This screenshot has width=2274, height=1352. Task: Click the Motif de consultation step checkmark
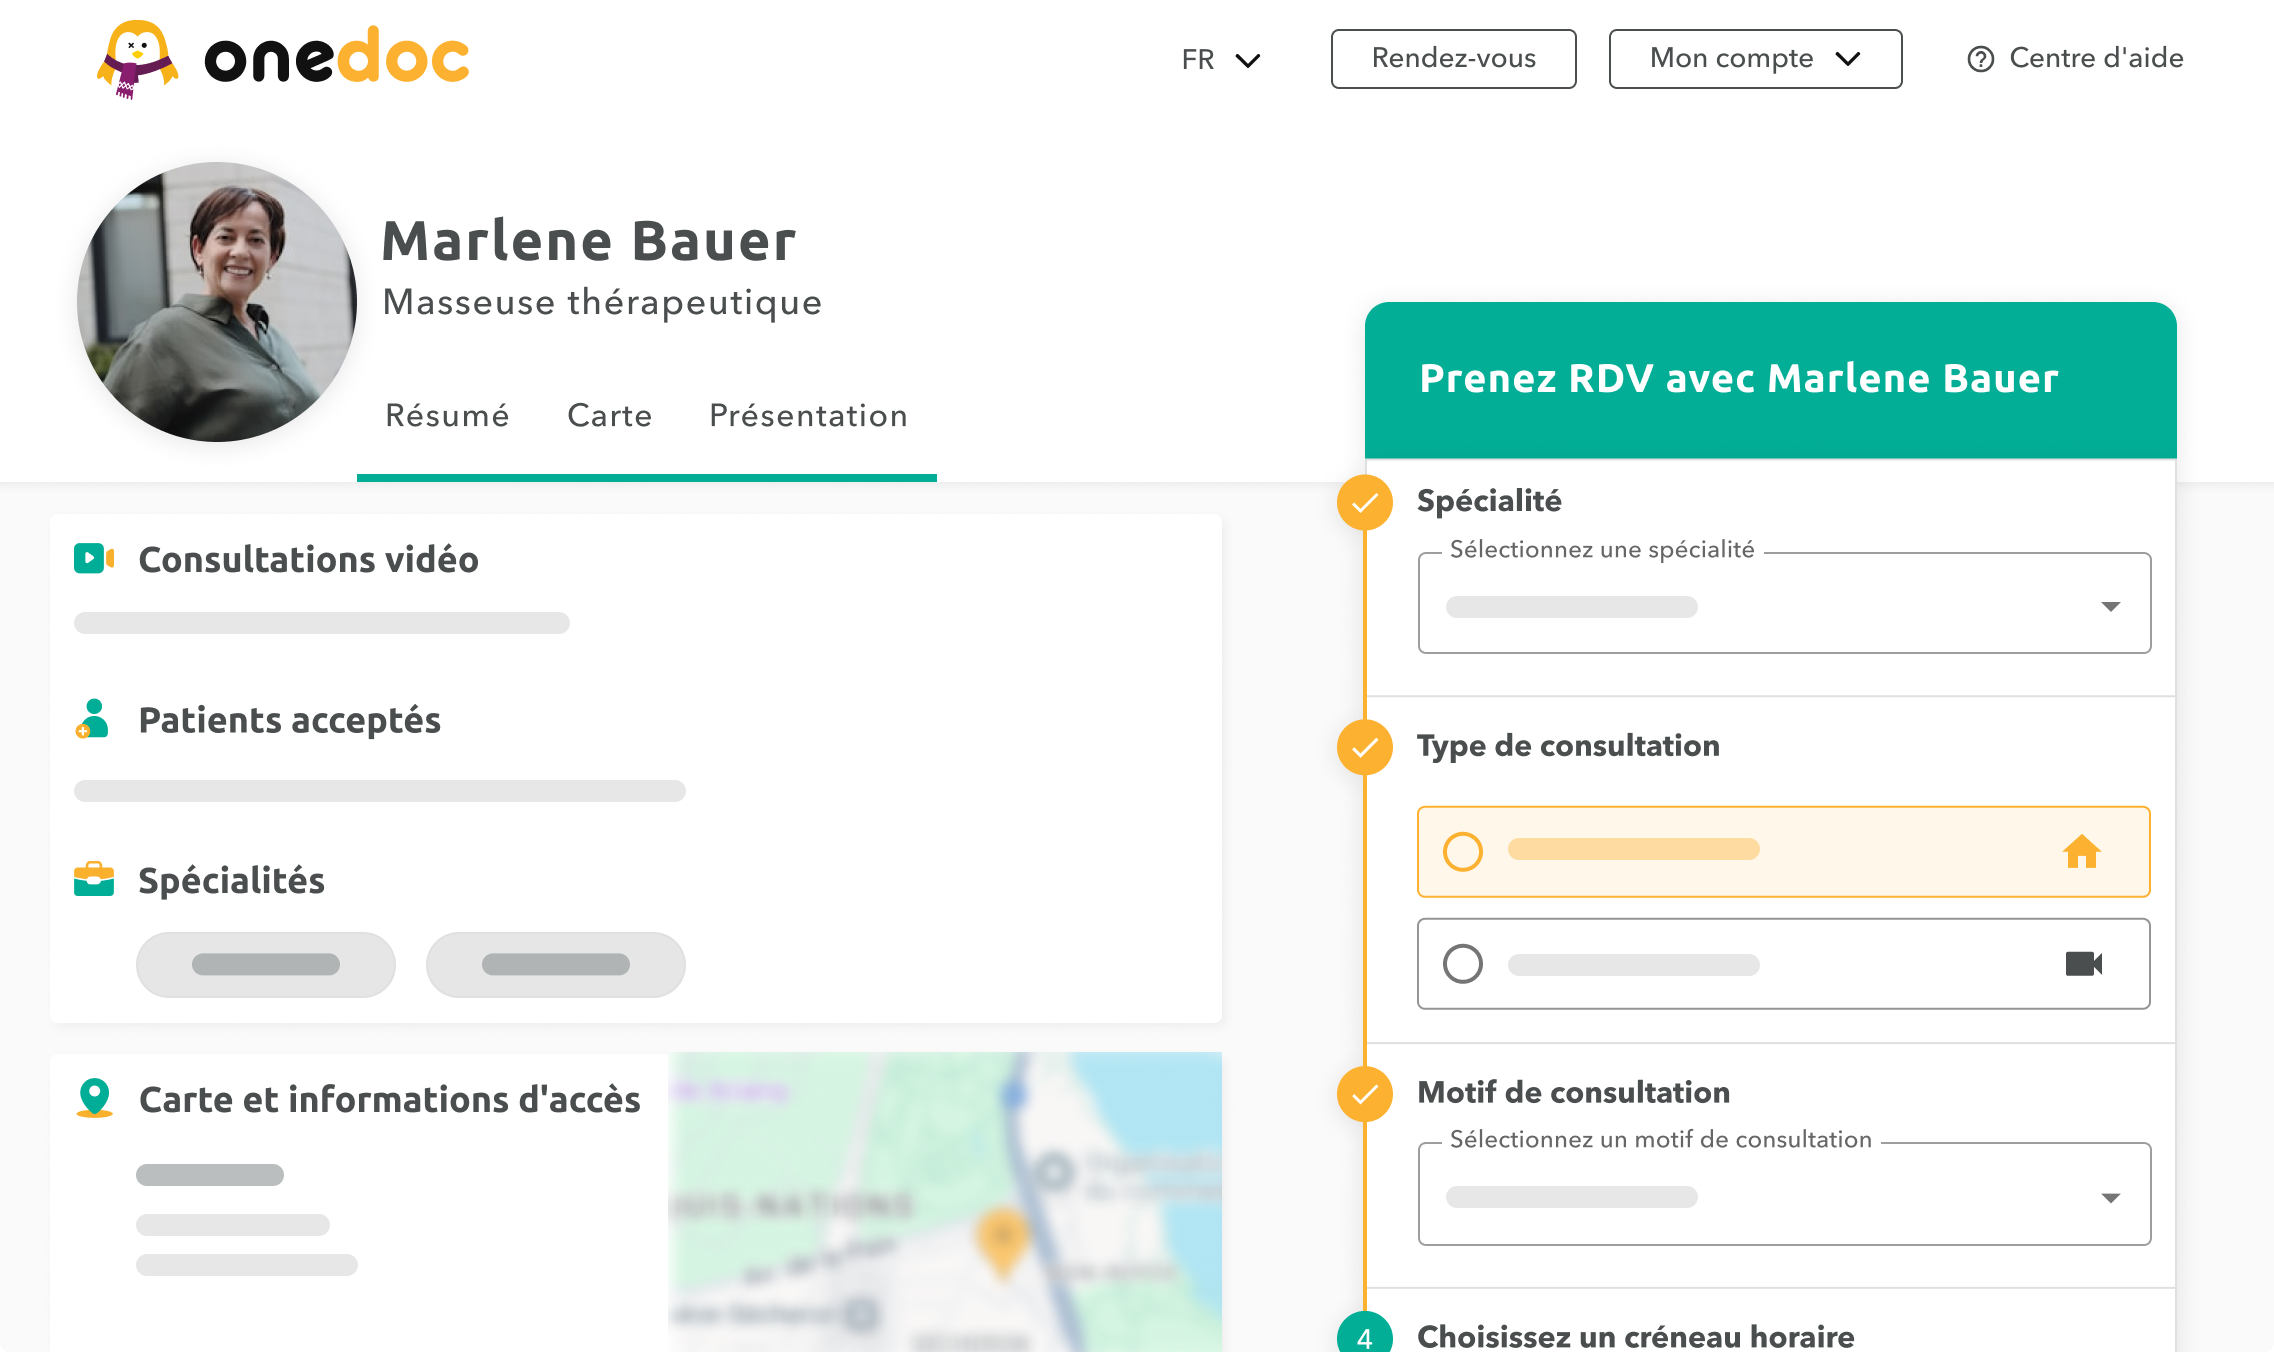pos(1365,1094)
